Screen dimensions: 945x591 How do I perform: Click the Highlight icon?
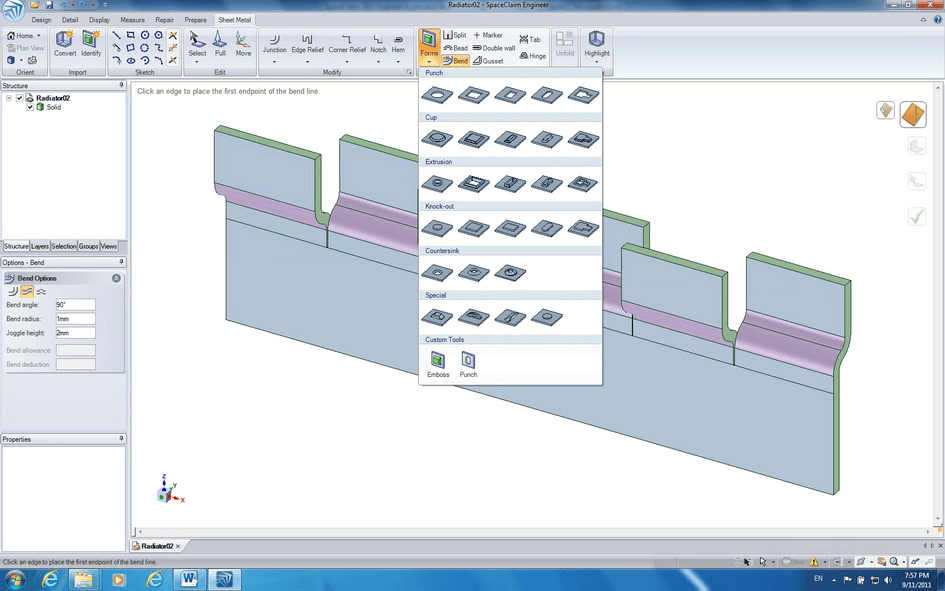(597, 44)
